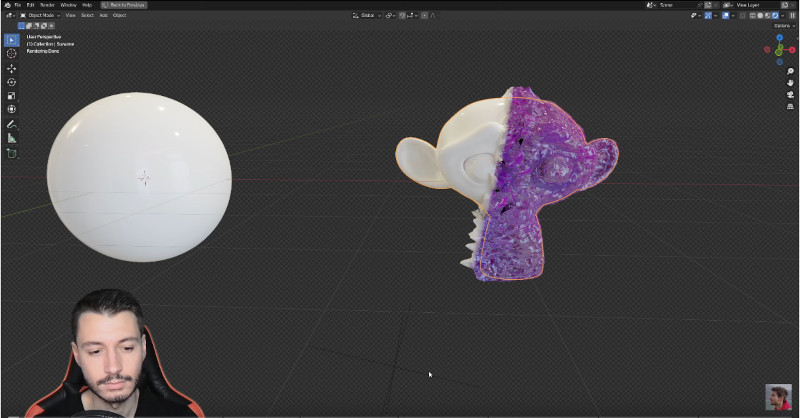Edit the Scene name field

[676, 5]
